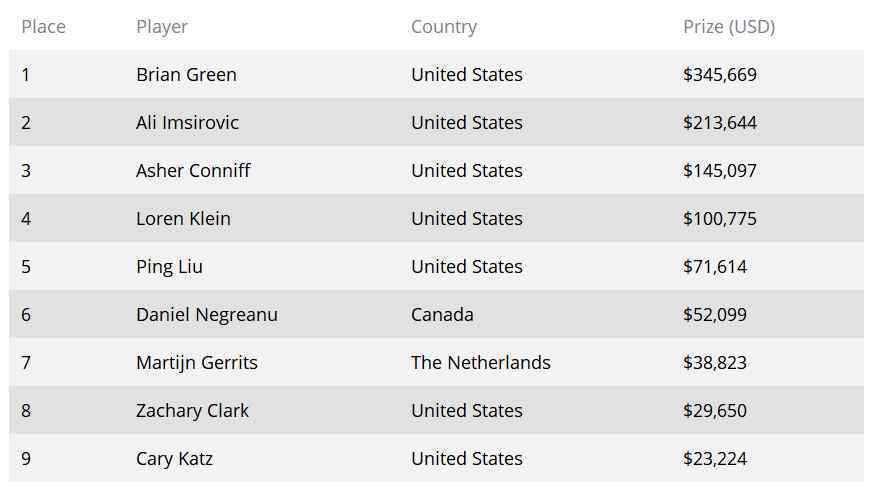Click the Canada country cell
Image resolution: width=877 pixels, height=495 pixels.
coord(442,315)
